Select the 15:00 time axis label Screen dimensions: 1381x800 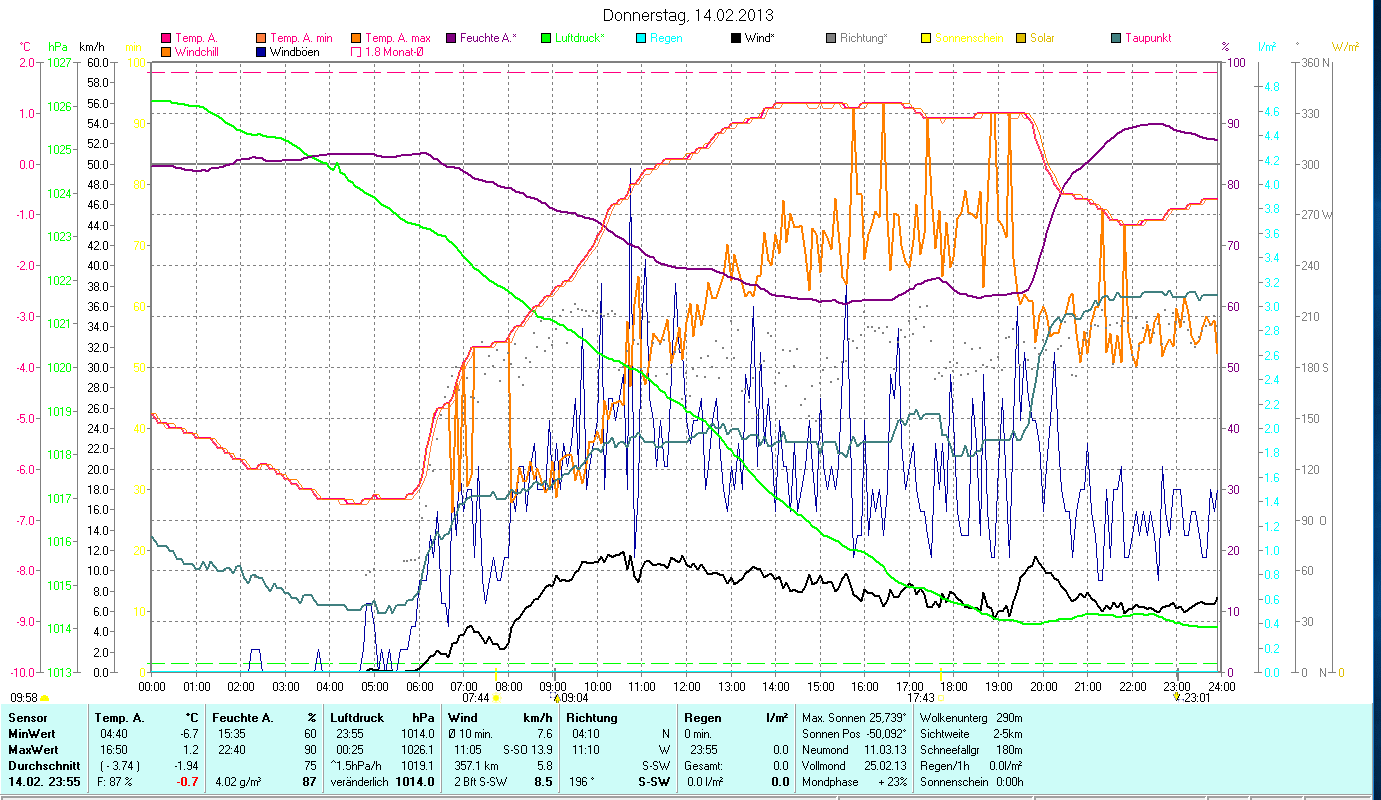click(819, 687)
